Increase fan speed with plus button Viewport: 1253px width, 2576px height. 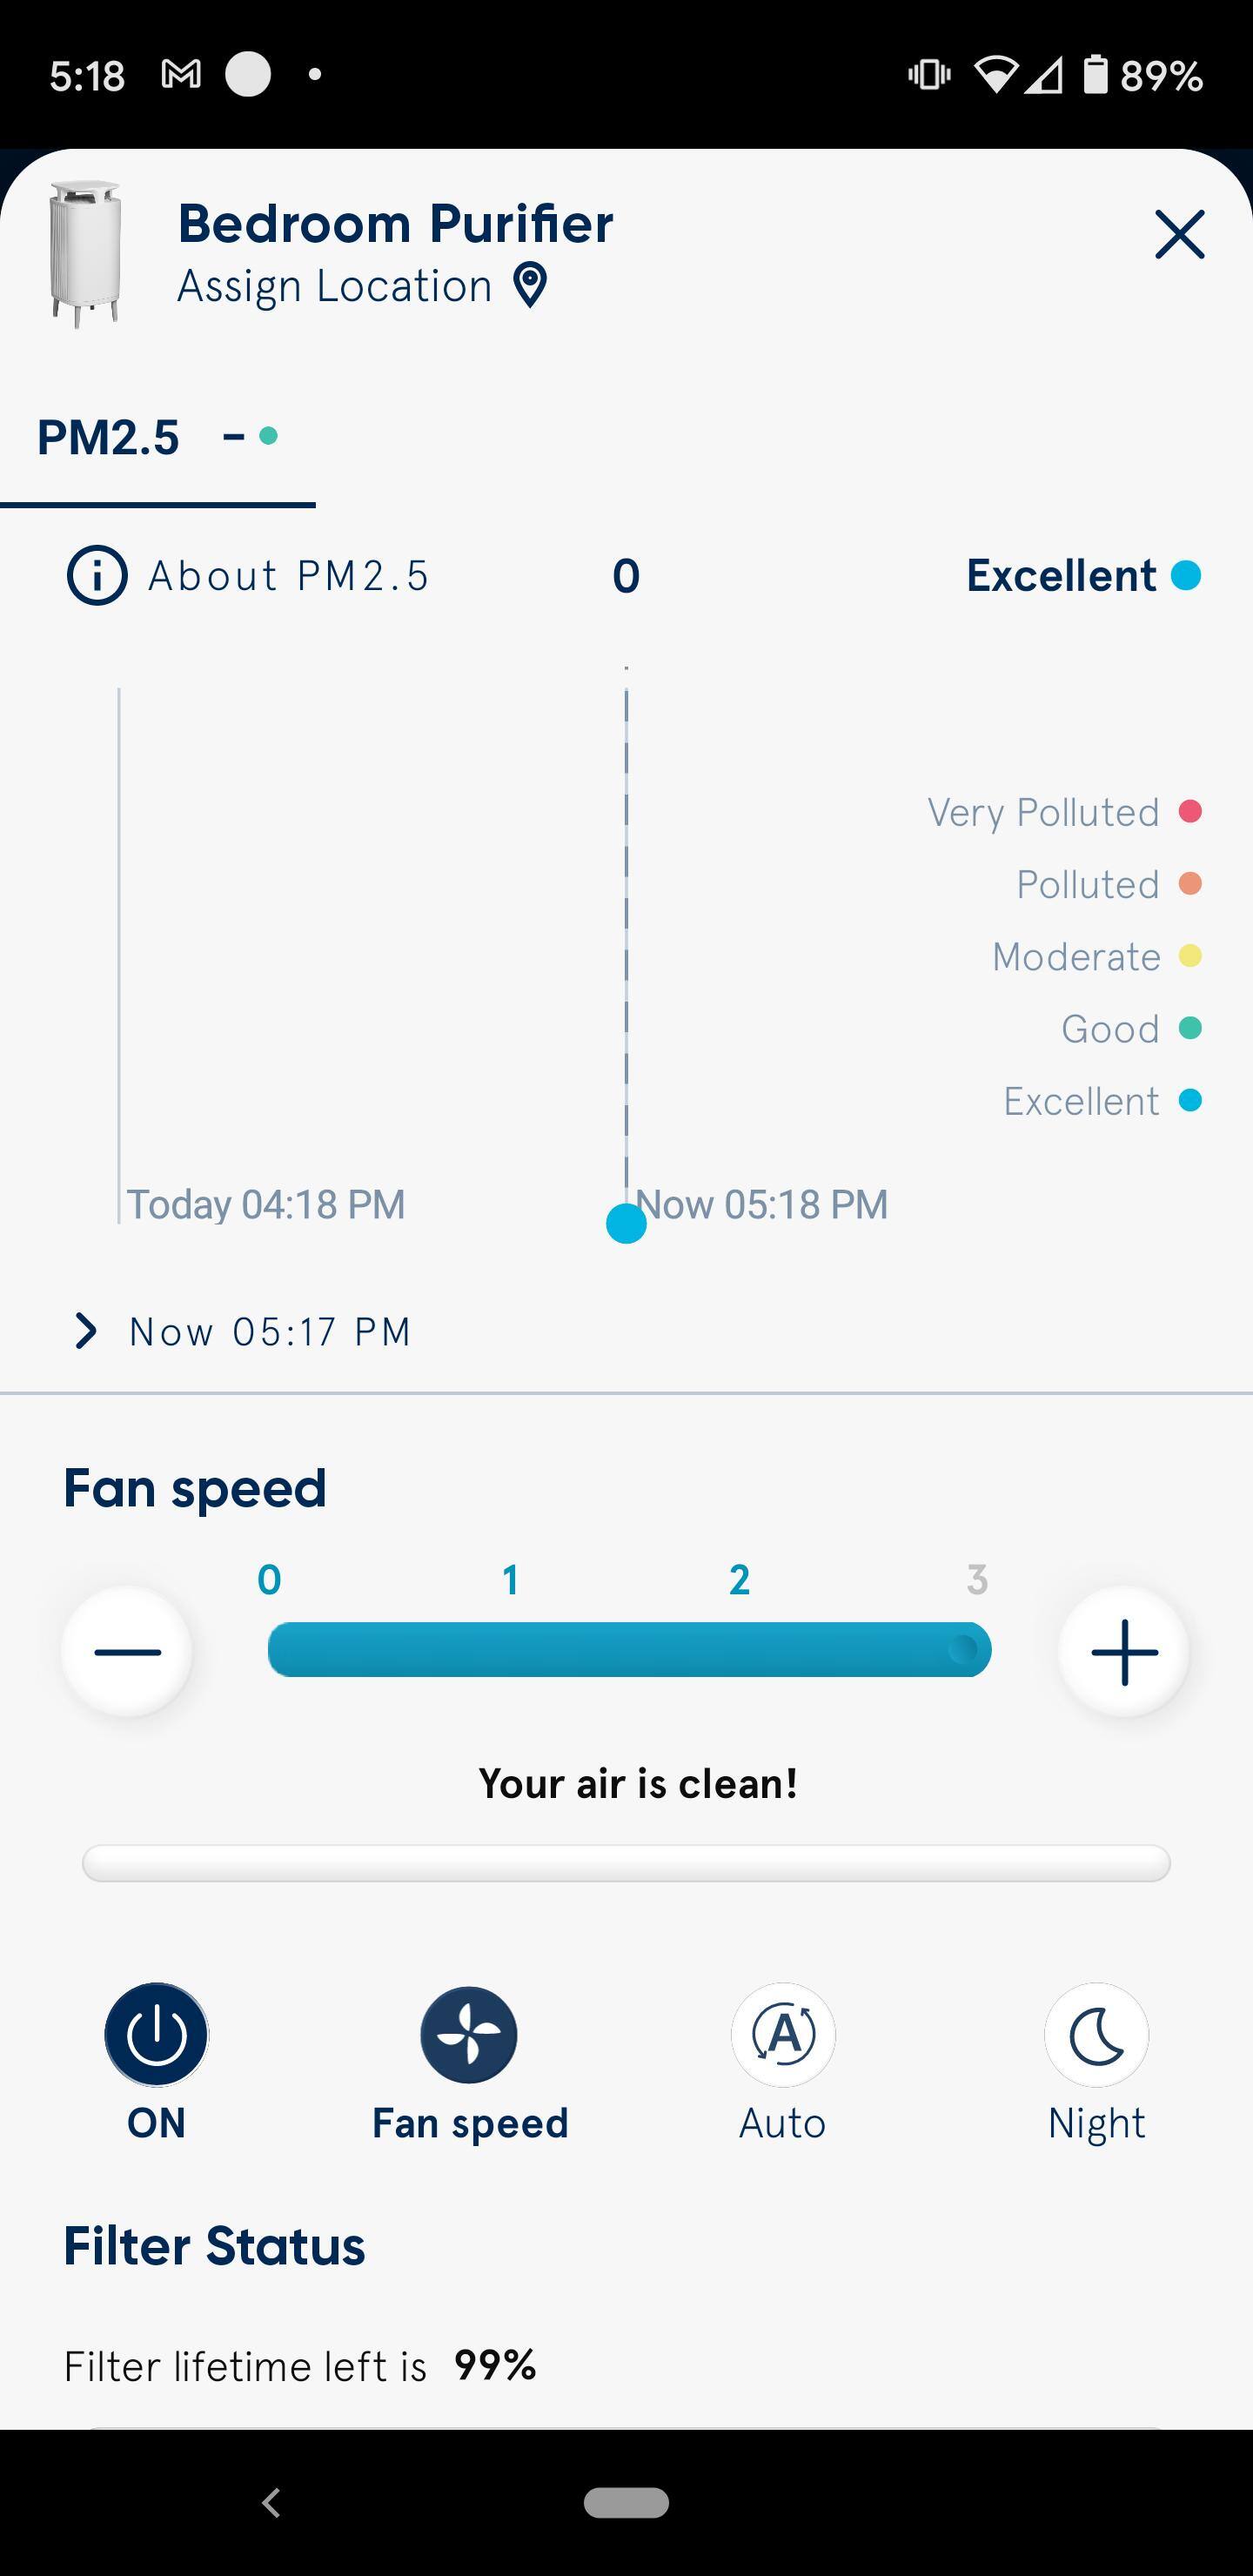pos(1123,1651)
